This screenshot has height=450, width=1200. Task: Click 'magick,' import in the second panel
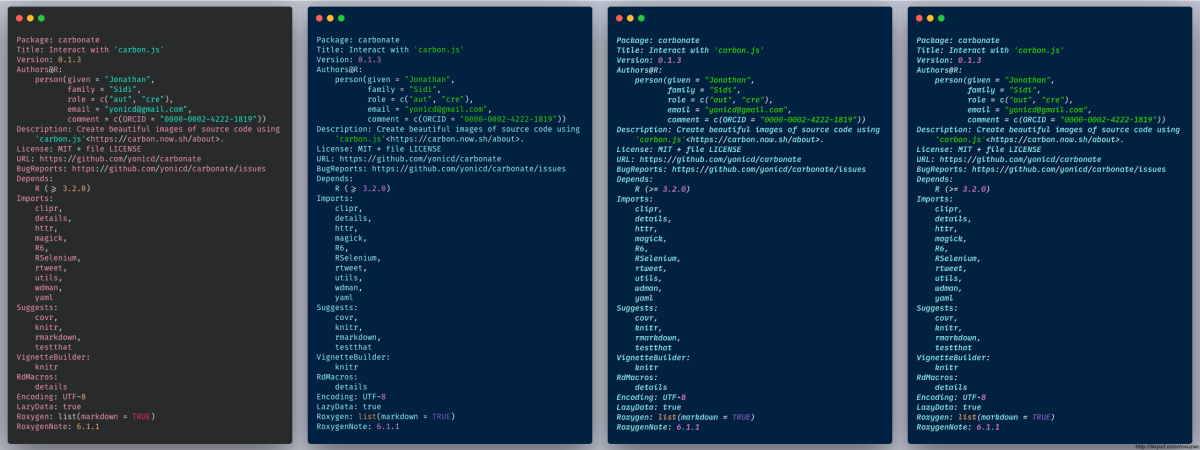click(351, 238)
